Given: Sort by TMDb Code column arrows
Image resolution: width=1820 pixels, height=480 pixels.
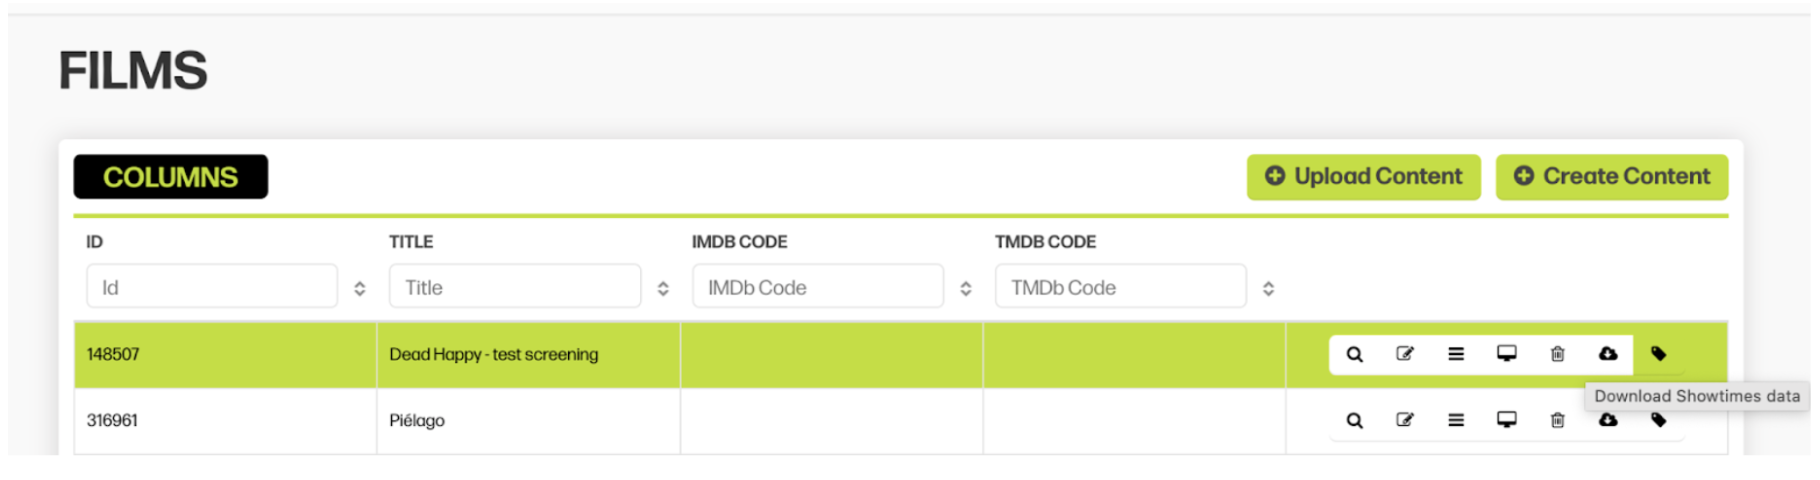Looking at the screenshot, I should [1268, 289].
